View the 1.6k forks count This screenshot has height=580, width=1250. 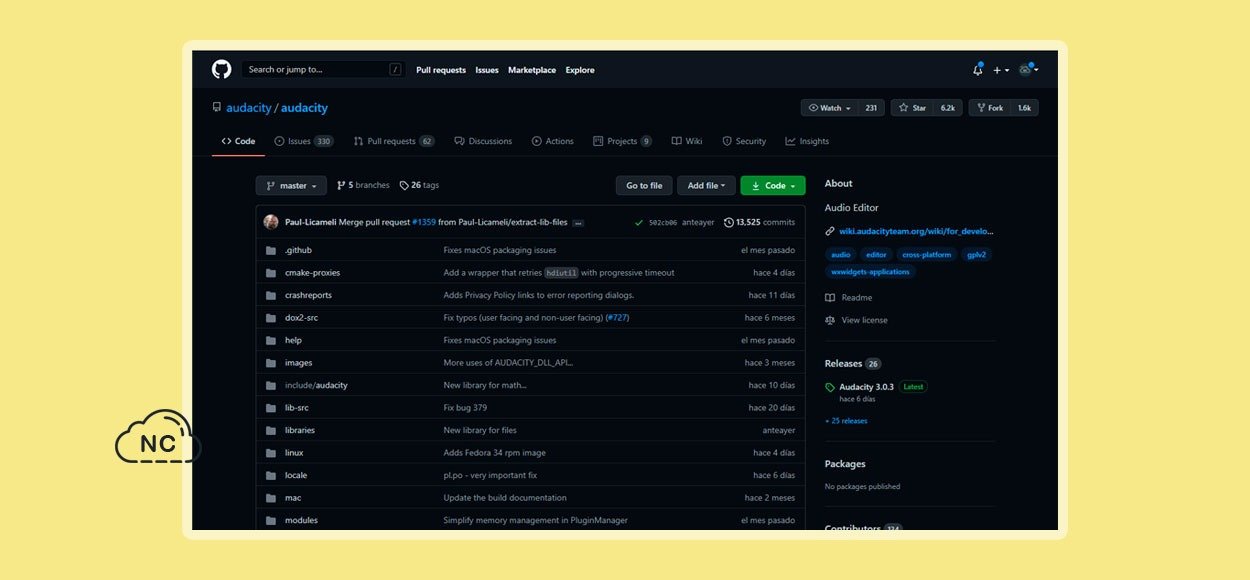coord(1024,108)
